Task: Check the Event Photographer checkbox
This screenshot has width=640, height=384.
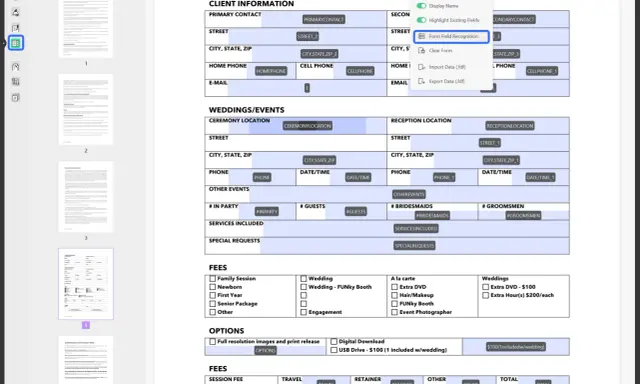Action: pos(395,312)
